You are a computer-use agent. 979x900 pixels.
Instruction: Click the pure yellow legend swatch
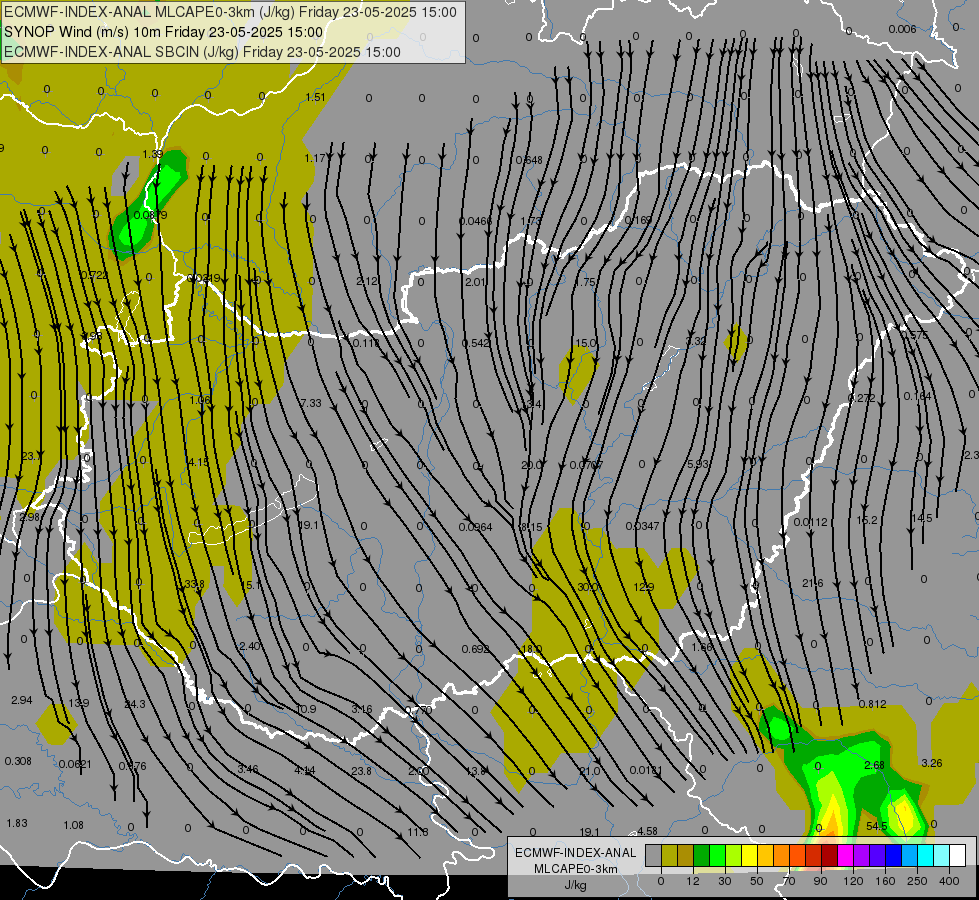(x=749, y=855)
